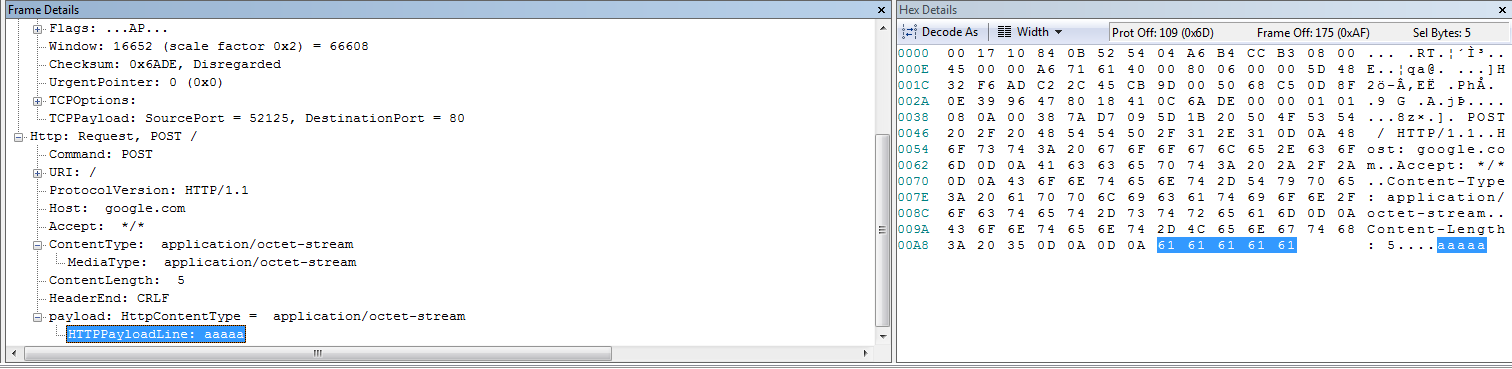Click the Decode As icon
Screen dimensions: 1512x369
pyautogui.click(x=909, y=32)
